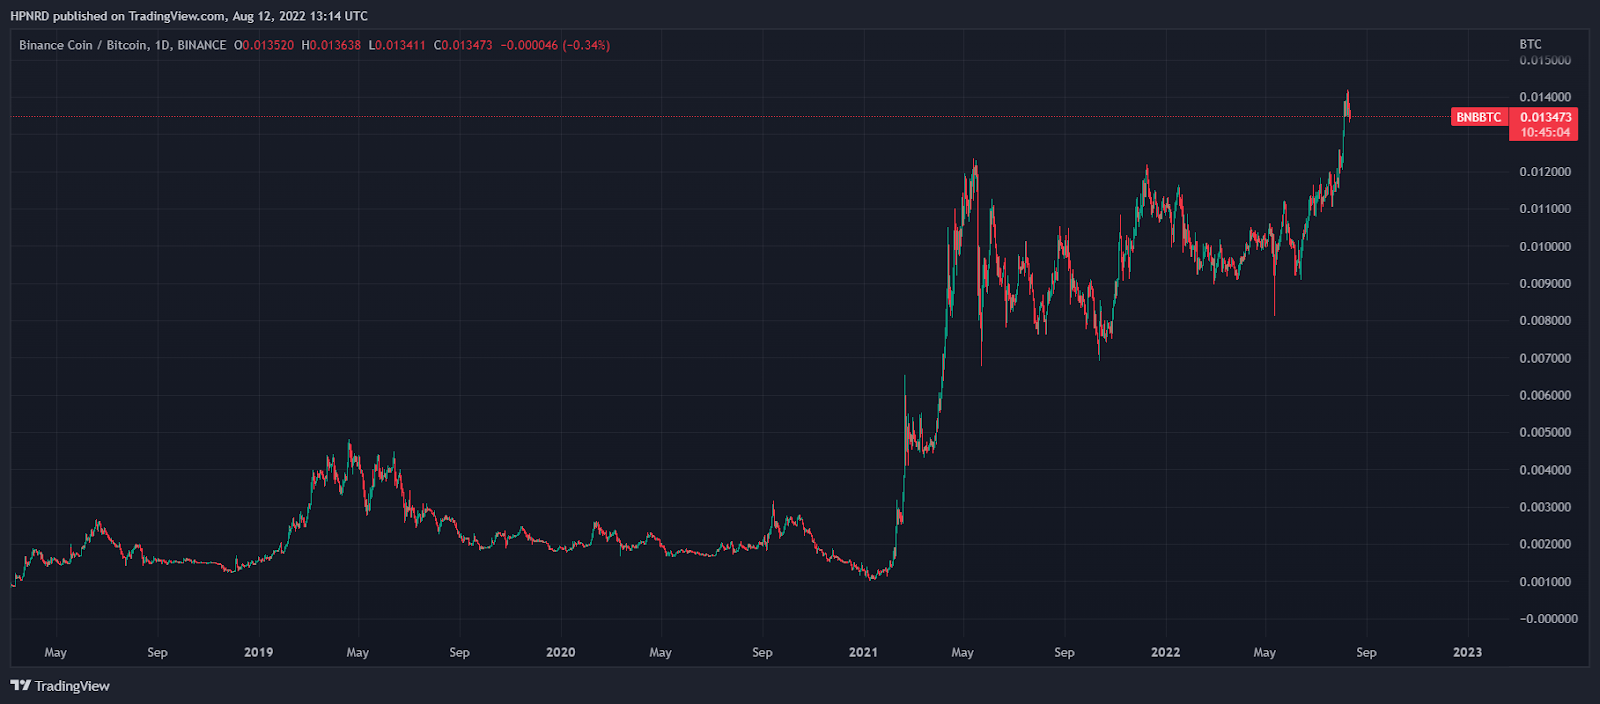Click the HPNRD published header text
This screenshot has width=1600, height=704.
[x=189, y=16]
